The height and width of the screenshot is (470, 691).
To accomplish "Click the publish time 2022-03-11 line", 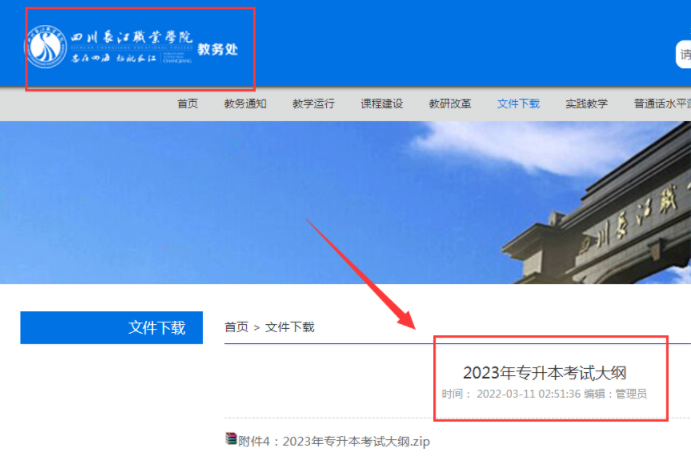I will [x=544, y=394].
